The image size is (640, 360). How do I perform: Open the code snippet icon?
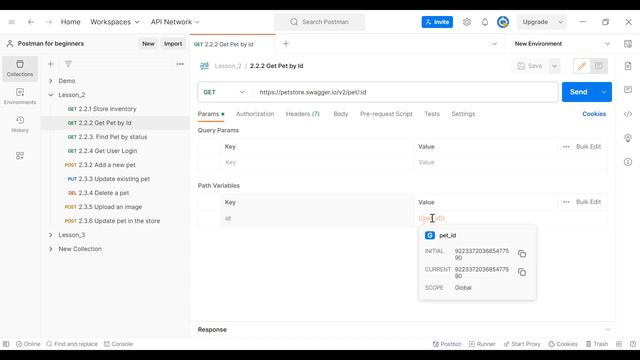pos(628,114)
